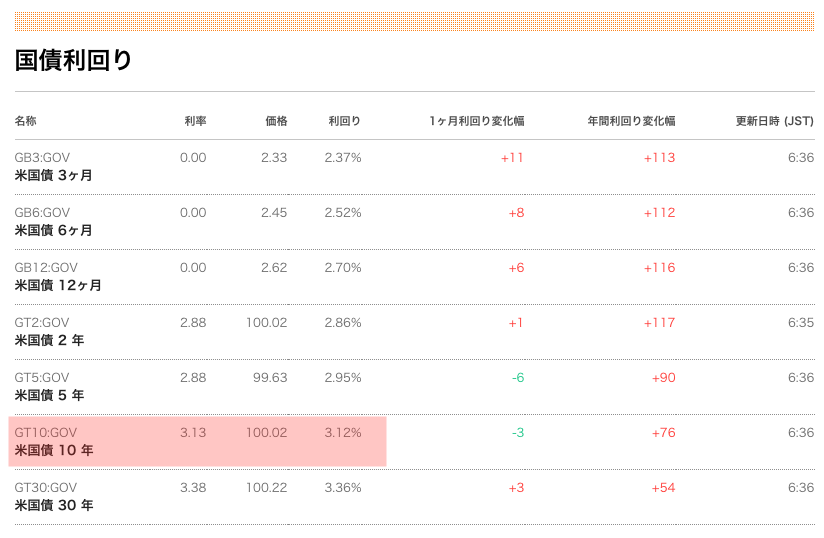The image size is (824, 538).
Task: Open the GB12:GOV ticker link
Action: pyautogui.click(x=46, y=268)
